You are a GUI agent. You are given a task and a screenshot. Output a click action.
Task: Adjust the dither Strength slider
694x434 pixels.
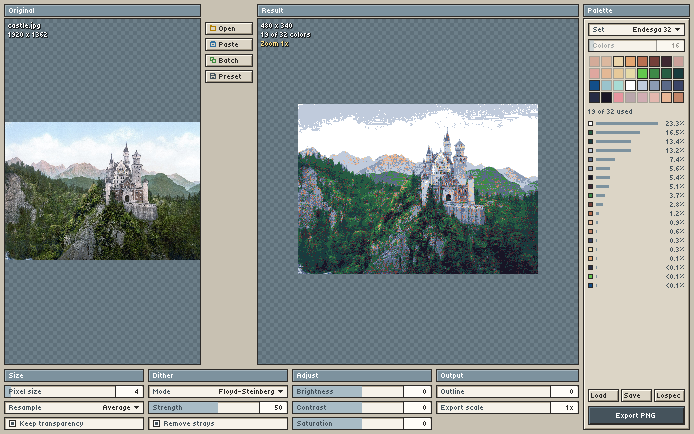[x=204, y=408]
